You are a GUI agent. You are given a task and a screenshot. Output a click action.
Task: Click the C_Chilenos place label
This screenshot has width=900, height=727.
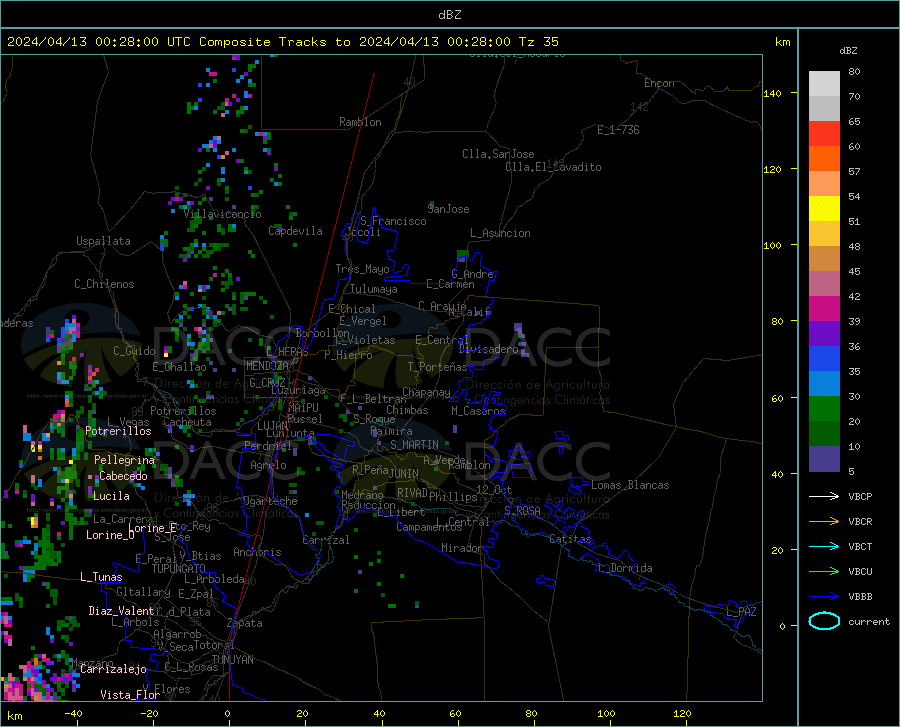pyautogui.click(x=104, y=284)
